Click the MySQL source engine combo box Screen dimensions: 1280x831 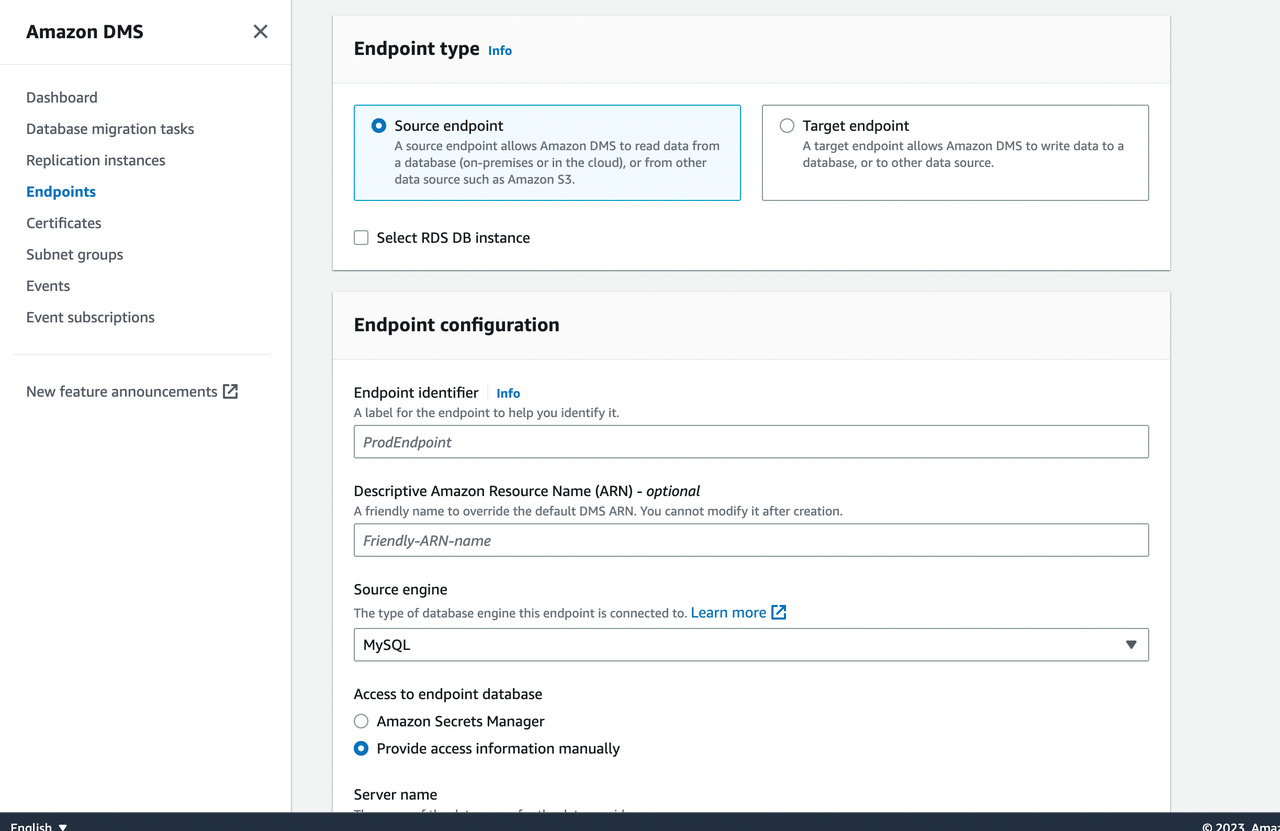pos(751,645)
